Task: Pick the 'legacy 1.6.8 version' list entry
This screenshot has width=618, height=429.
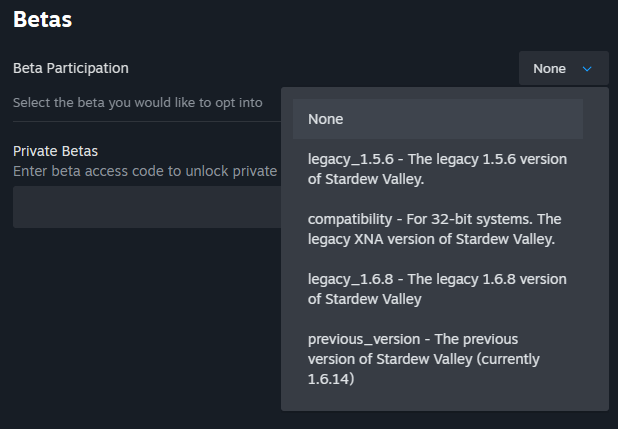Action: click(x=437, y=289)
